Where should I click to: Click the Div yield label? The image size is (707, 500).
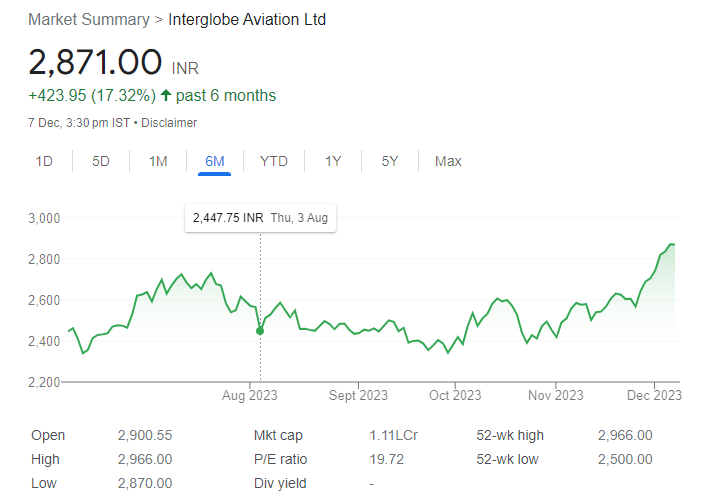280,483
